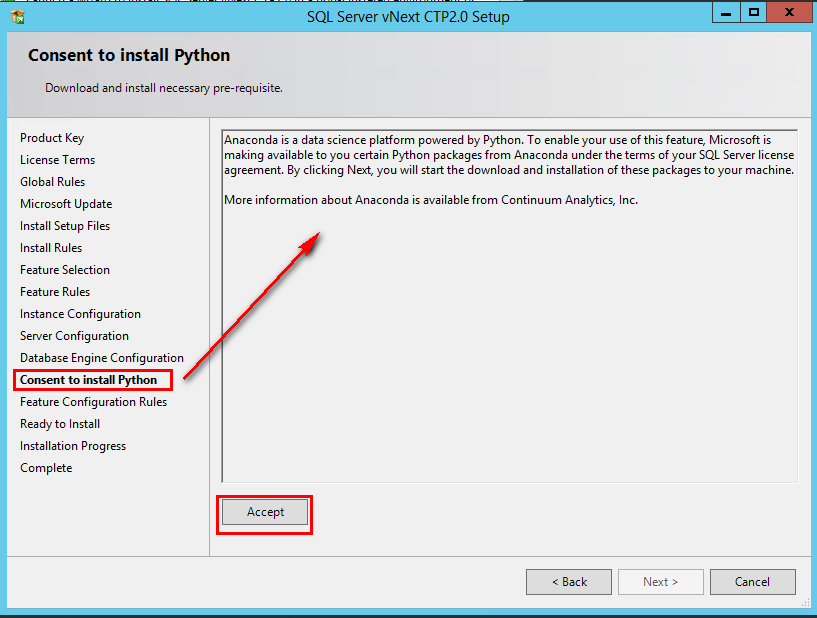This screenshot has height=618, width=817.
Task: Select the Server Configuration step
Action: (x=75, y=336)
